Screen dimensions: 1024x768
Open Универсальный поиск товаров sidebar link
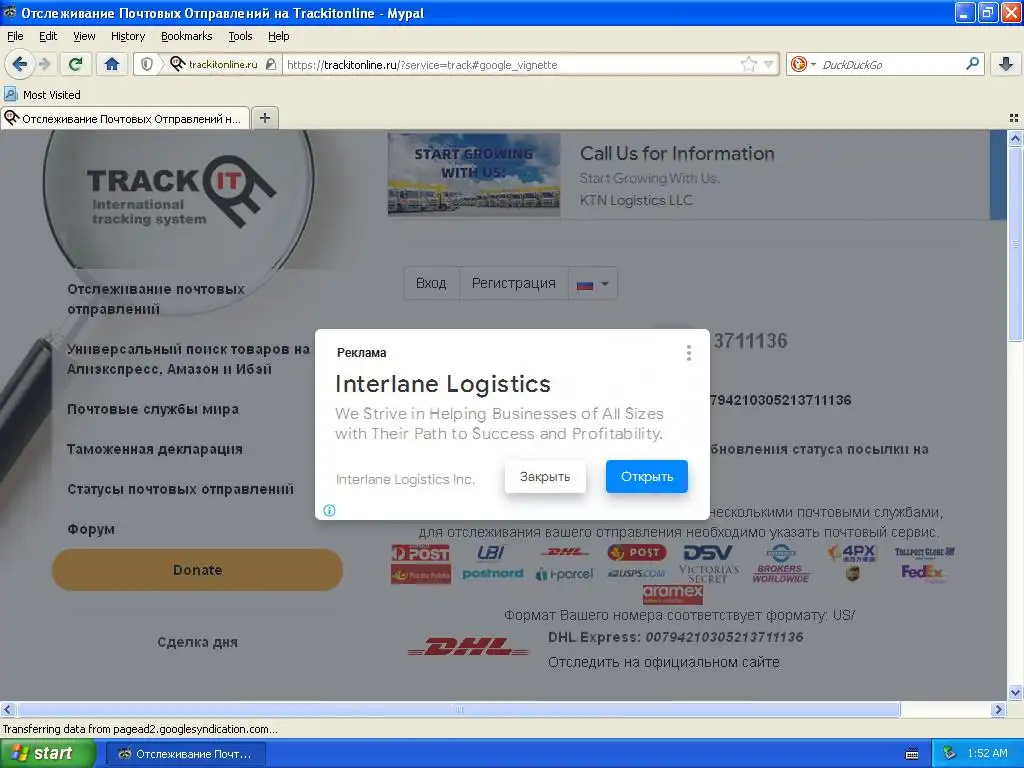click(x=188, y=359)
